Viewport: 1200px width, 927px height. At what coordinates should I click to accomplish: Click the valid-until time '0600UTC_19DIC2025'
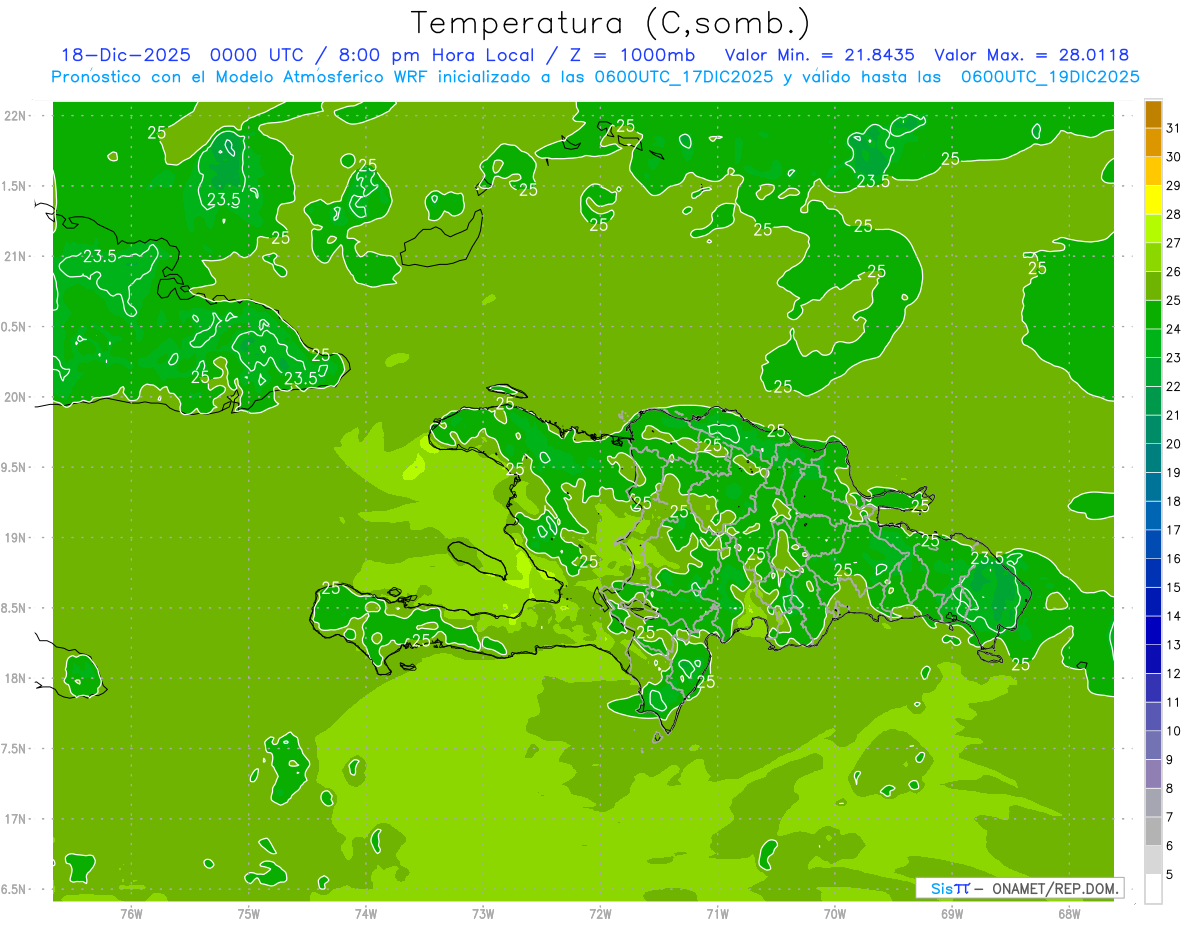coord(1050,77)
